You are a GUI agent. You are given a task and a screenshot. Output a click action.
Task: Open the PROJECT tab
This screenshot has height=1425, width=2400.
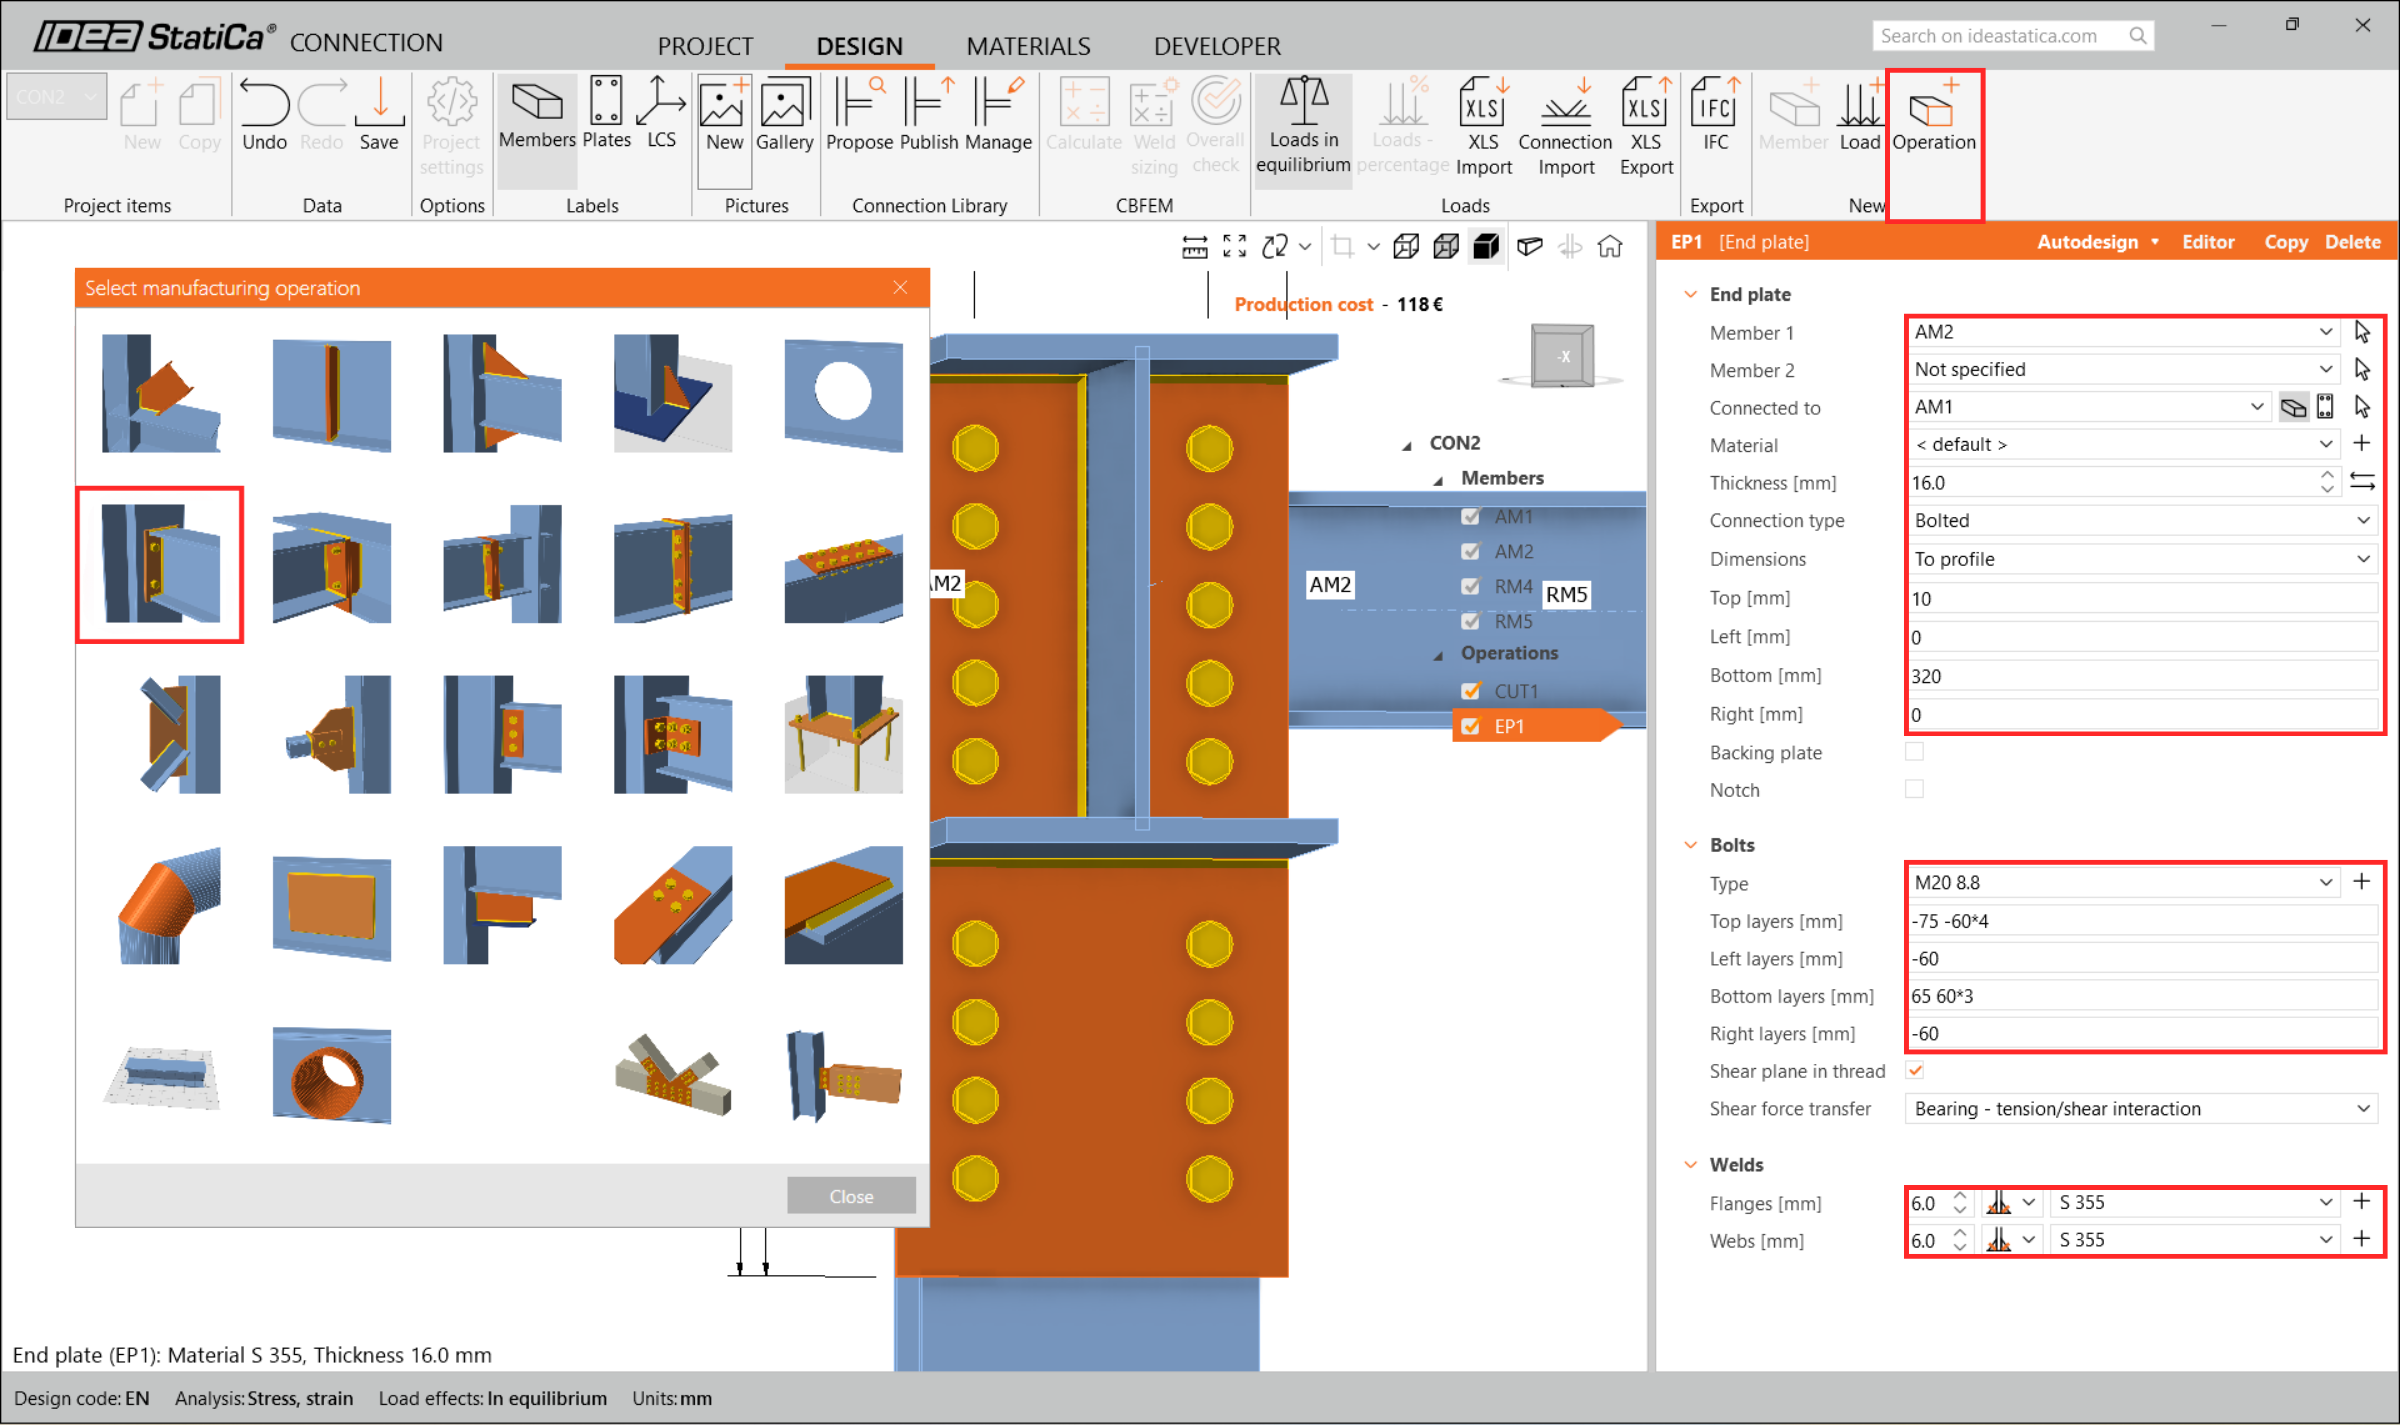click(x=704, y=46)
